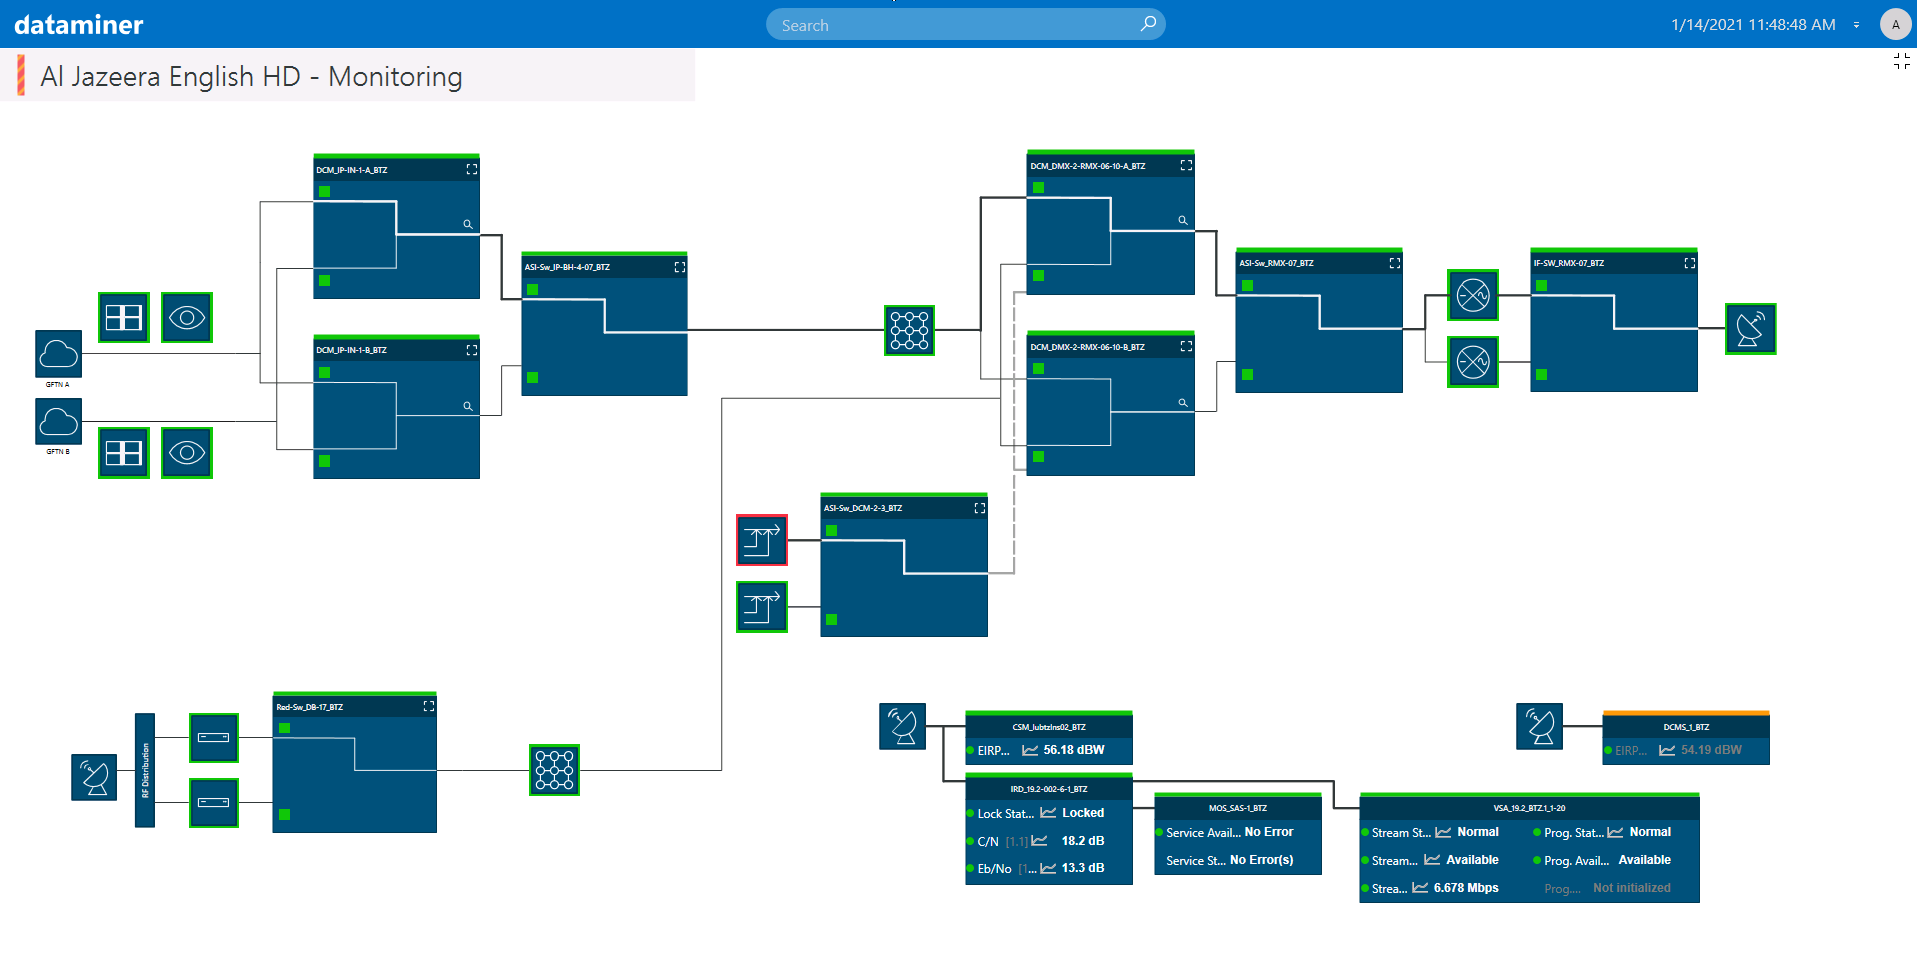Click magnifier icon in DCM_IP-IN-1-B_BTZ block
1917x961 pixels.
[x=467, y=406]
